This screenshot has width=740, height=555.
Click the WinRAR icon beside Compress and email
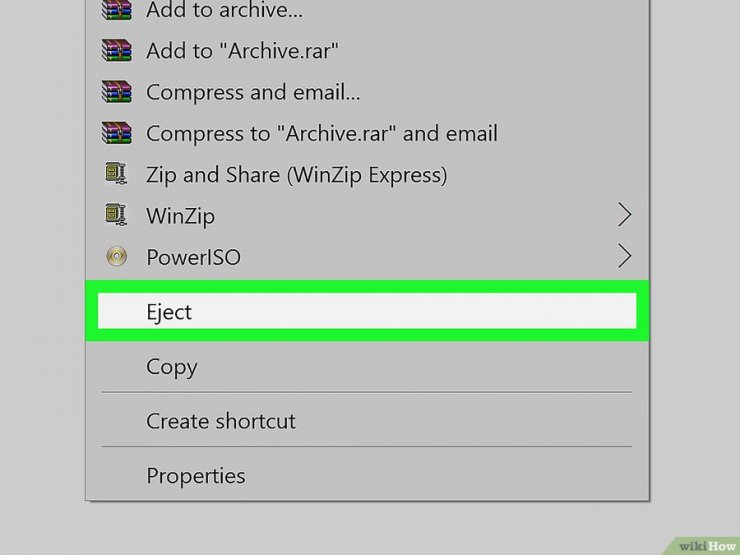[x=117, y=92]
